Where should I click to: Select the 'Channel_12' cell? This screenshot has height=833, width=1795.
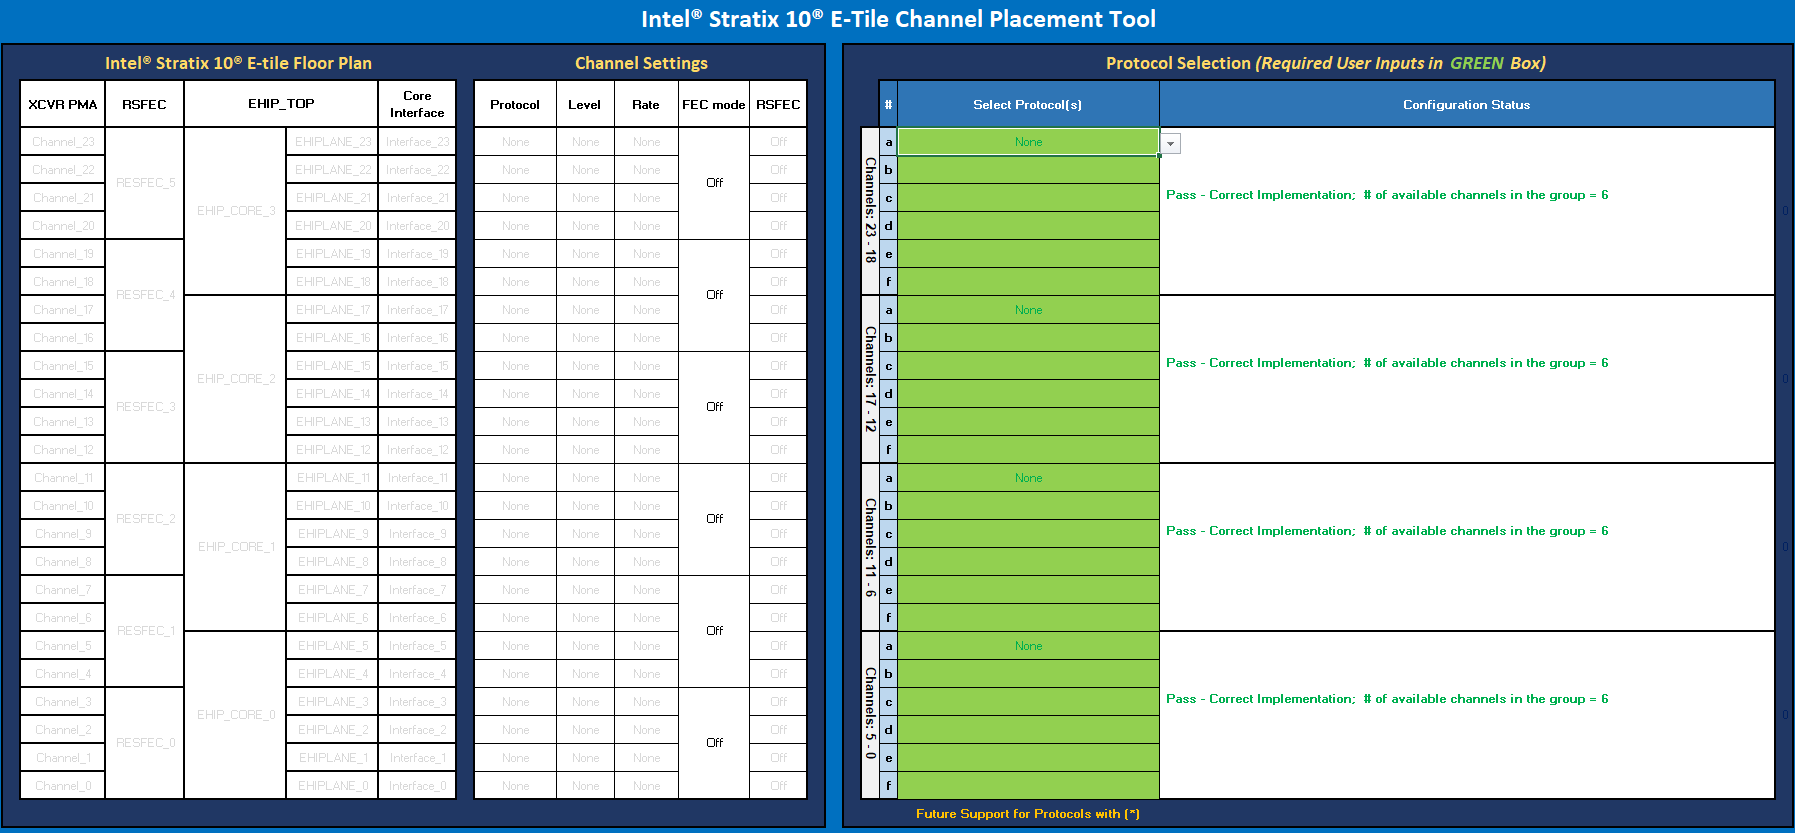pyautogui.click(x=63, y=450)
